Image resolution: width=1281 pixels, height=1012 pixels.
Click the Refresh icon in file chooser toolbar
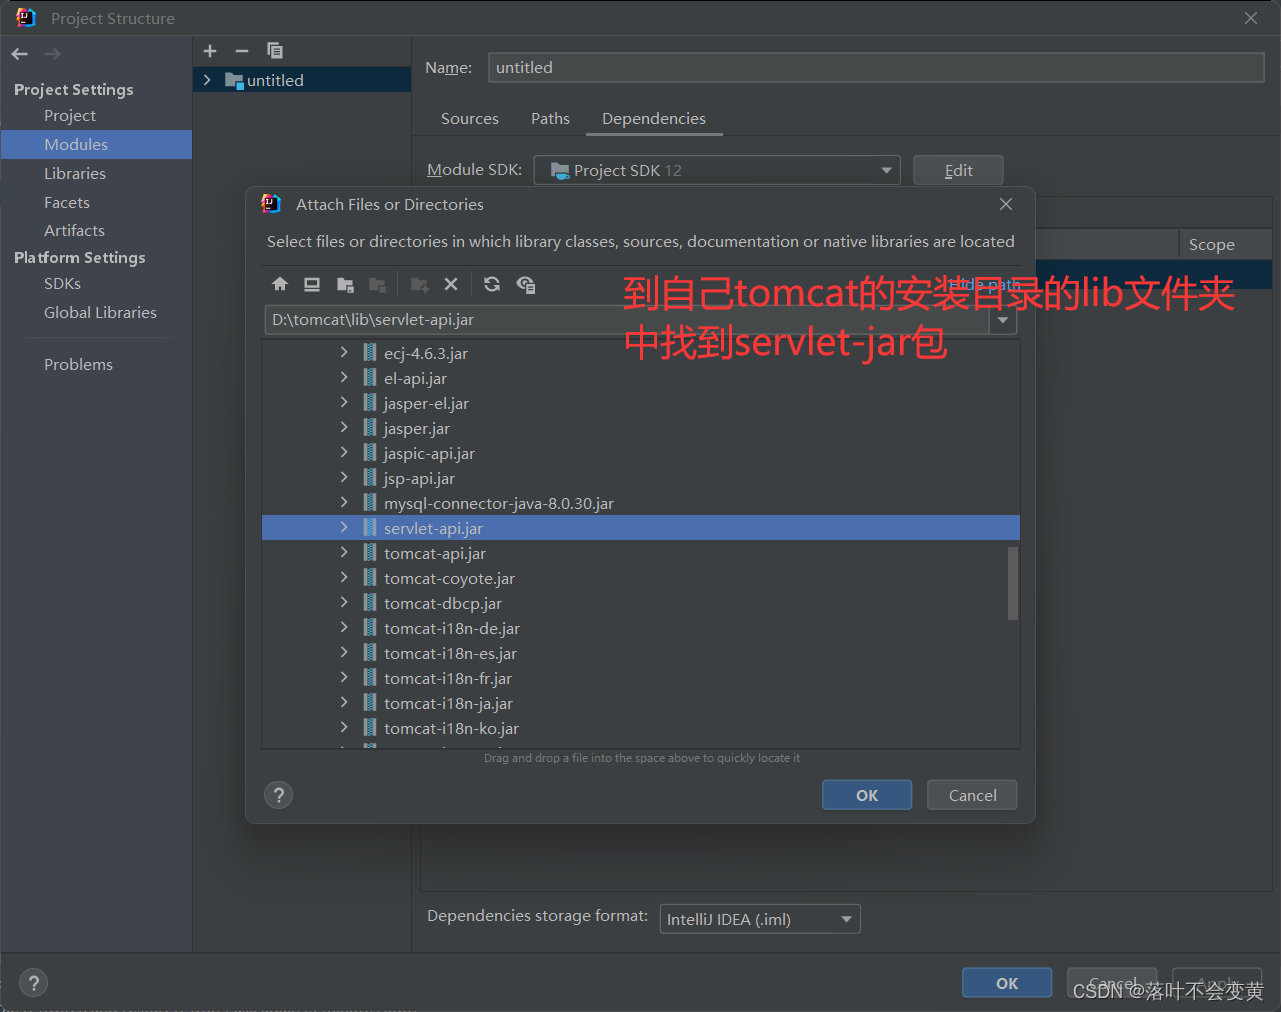[492, 284]
